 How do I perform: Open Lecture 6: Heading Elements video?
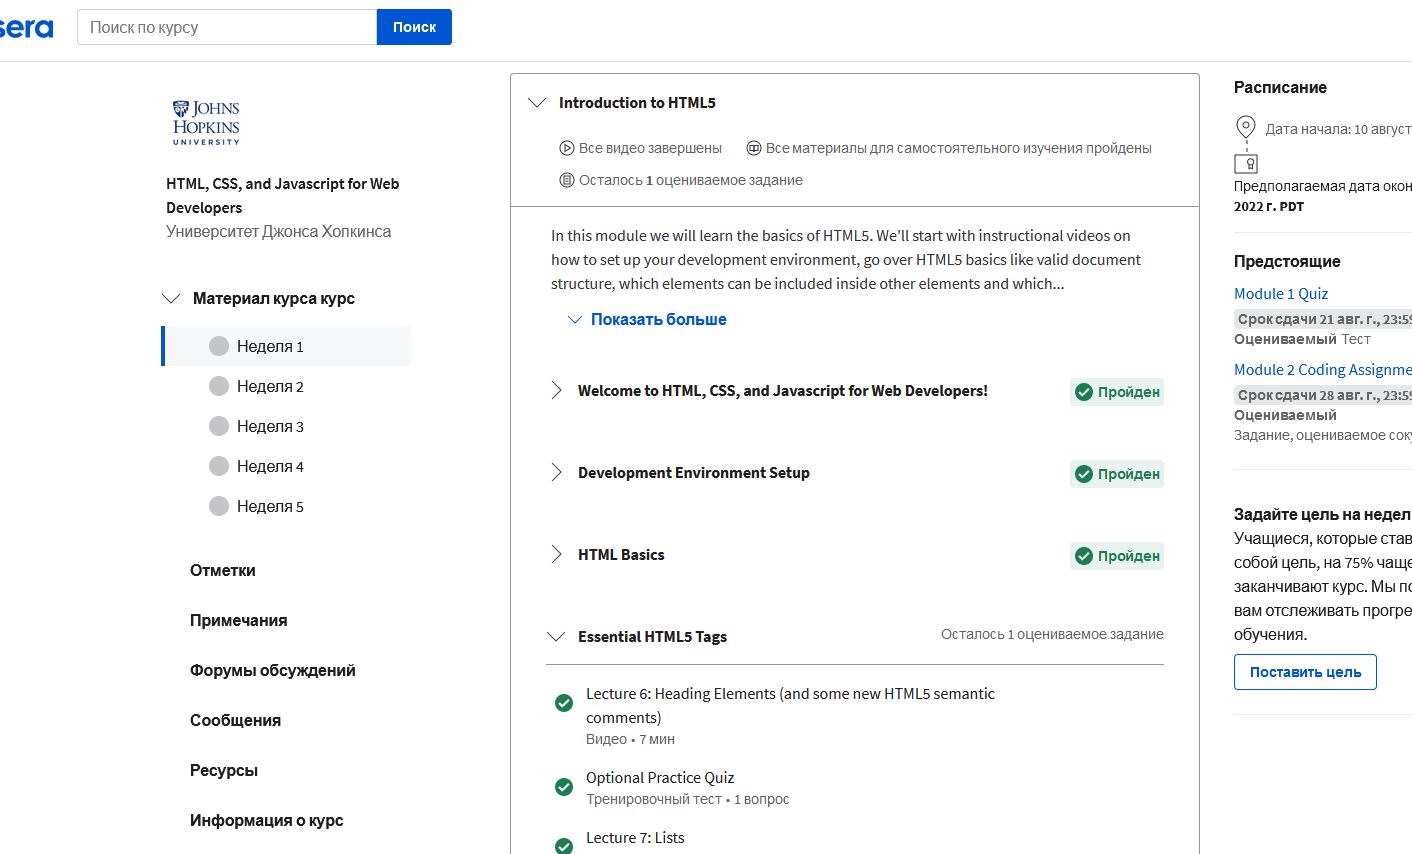point(790,705)
